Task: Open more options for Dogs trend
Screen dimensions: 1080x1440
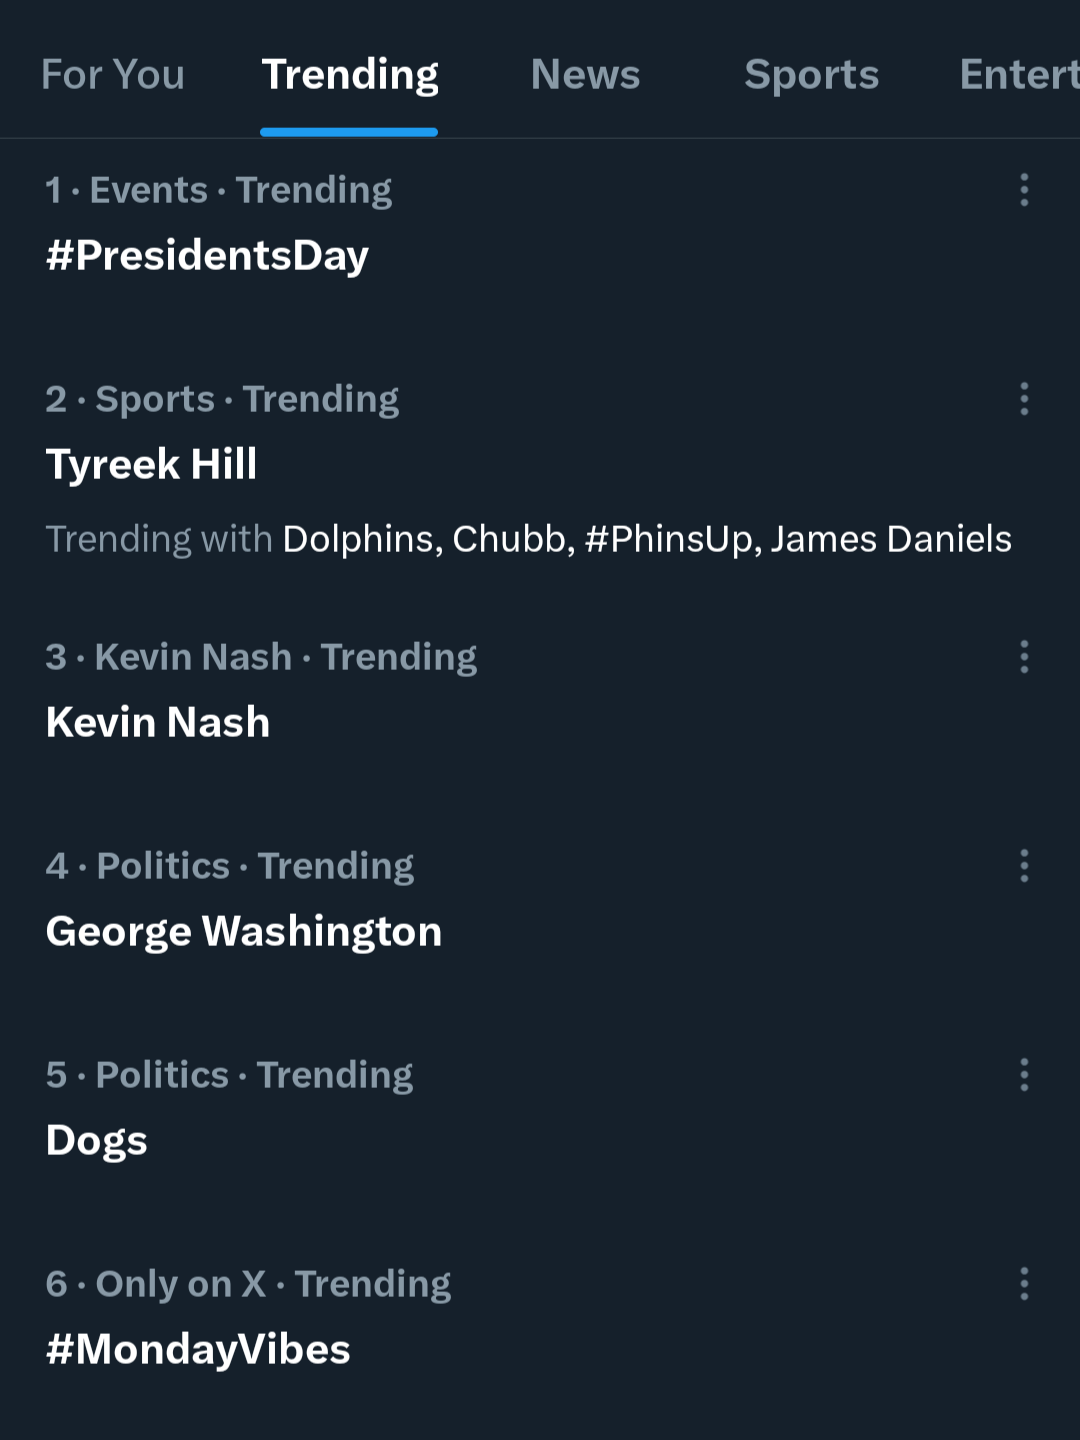Action: point(1024,1075)
